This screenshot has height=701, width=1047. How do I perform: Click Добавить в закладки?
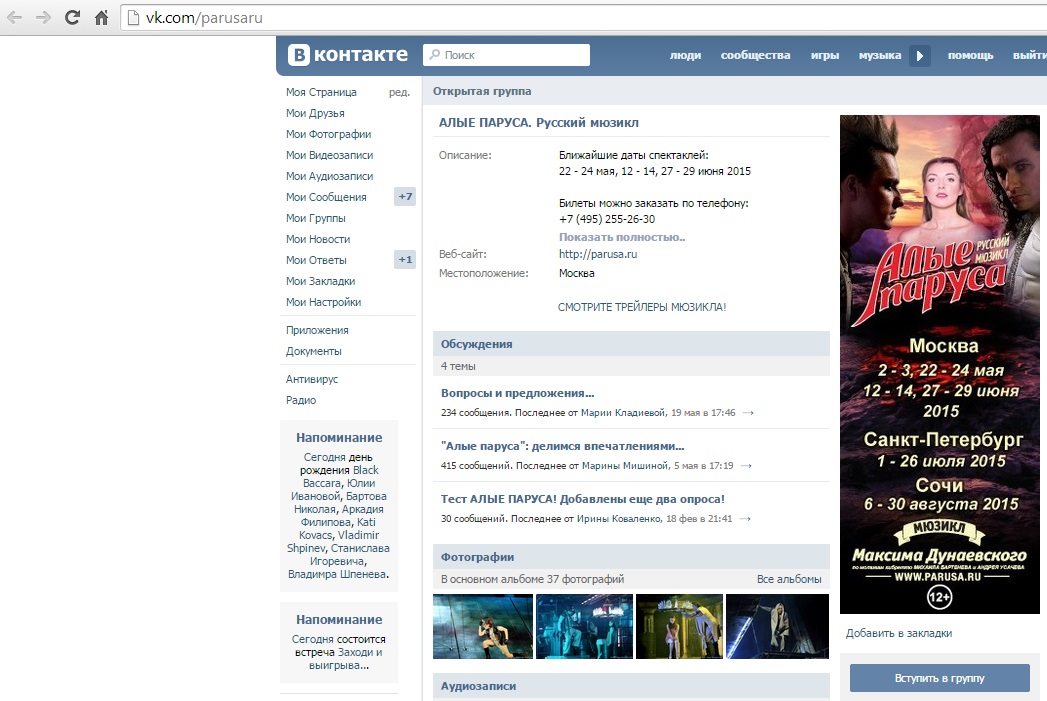(899, 634)
